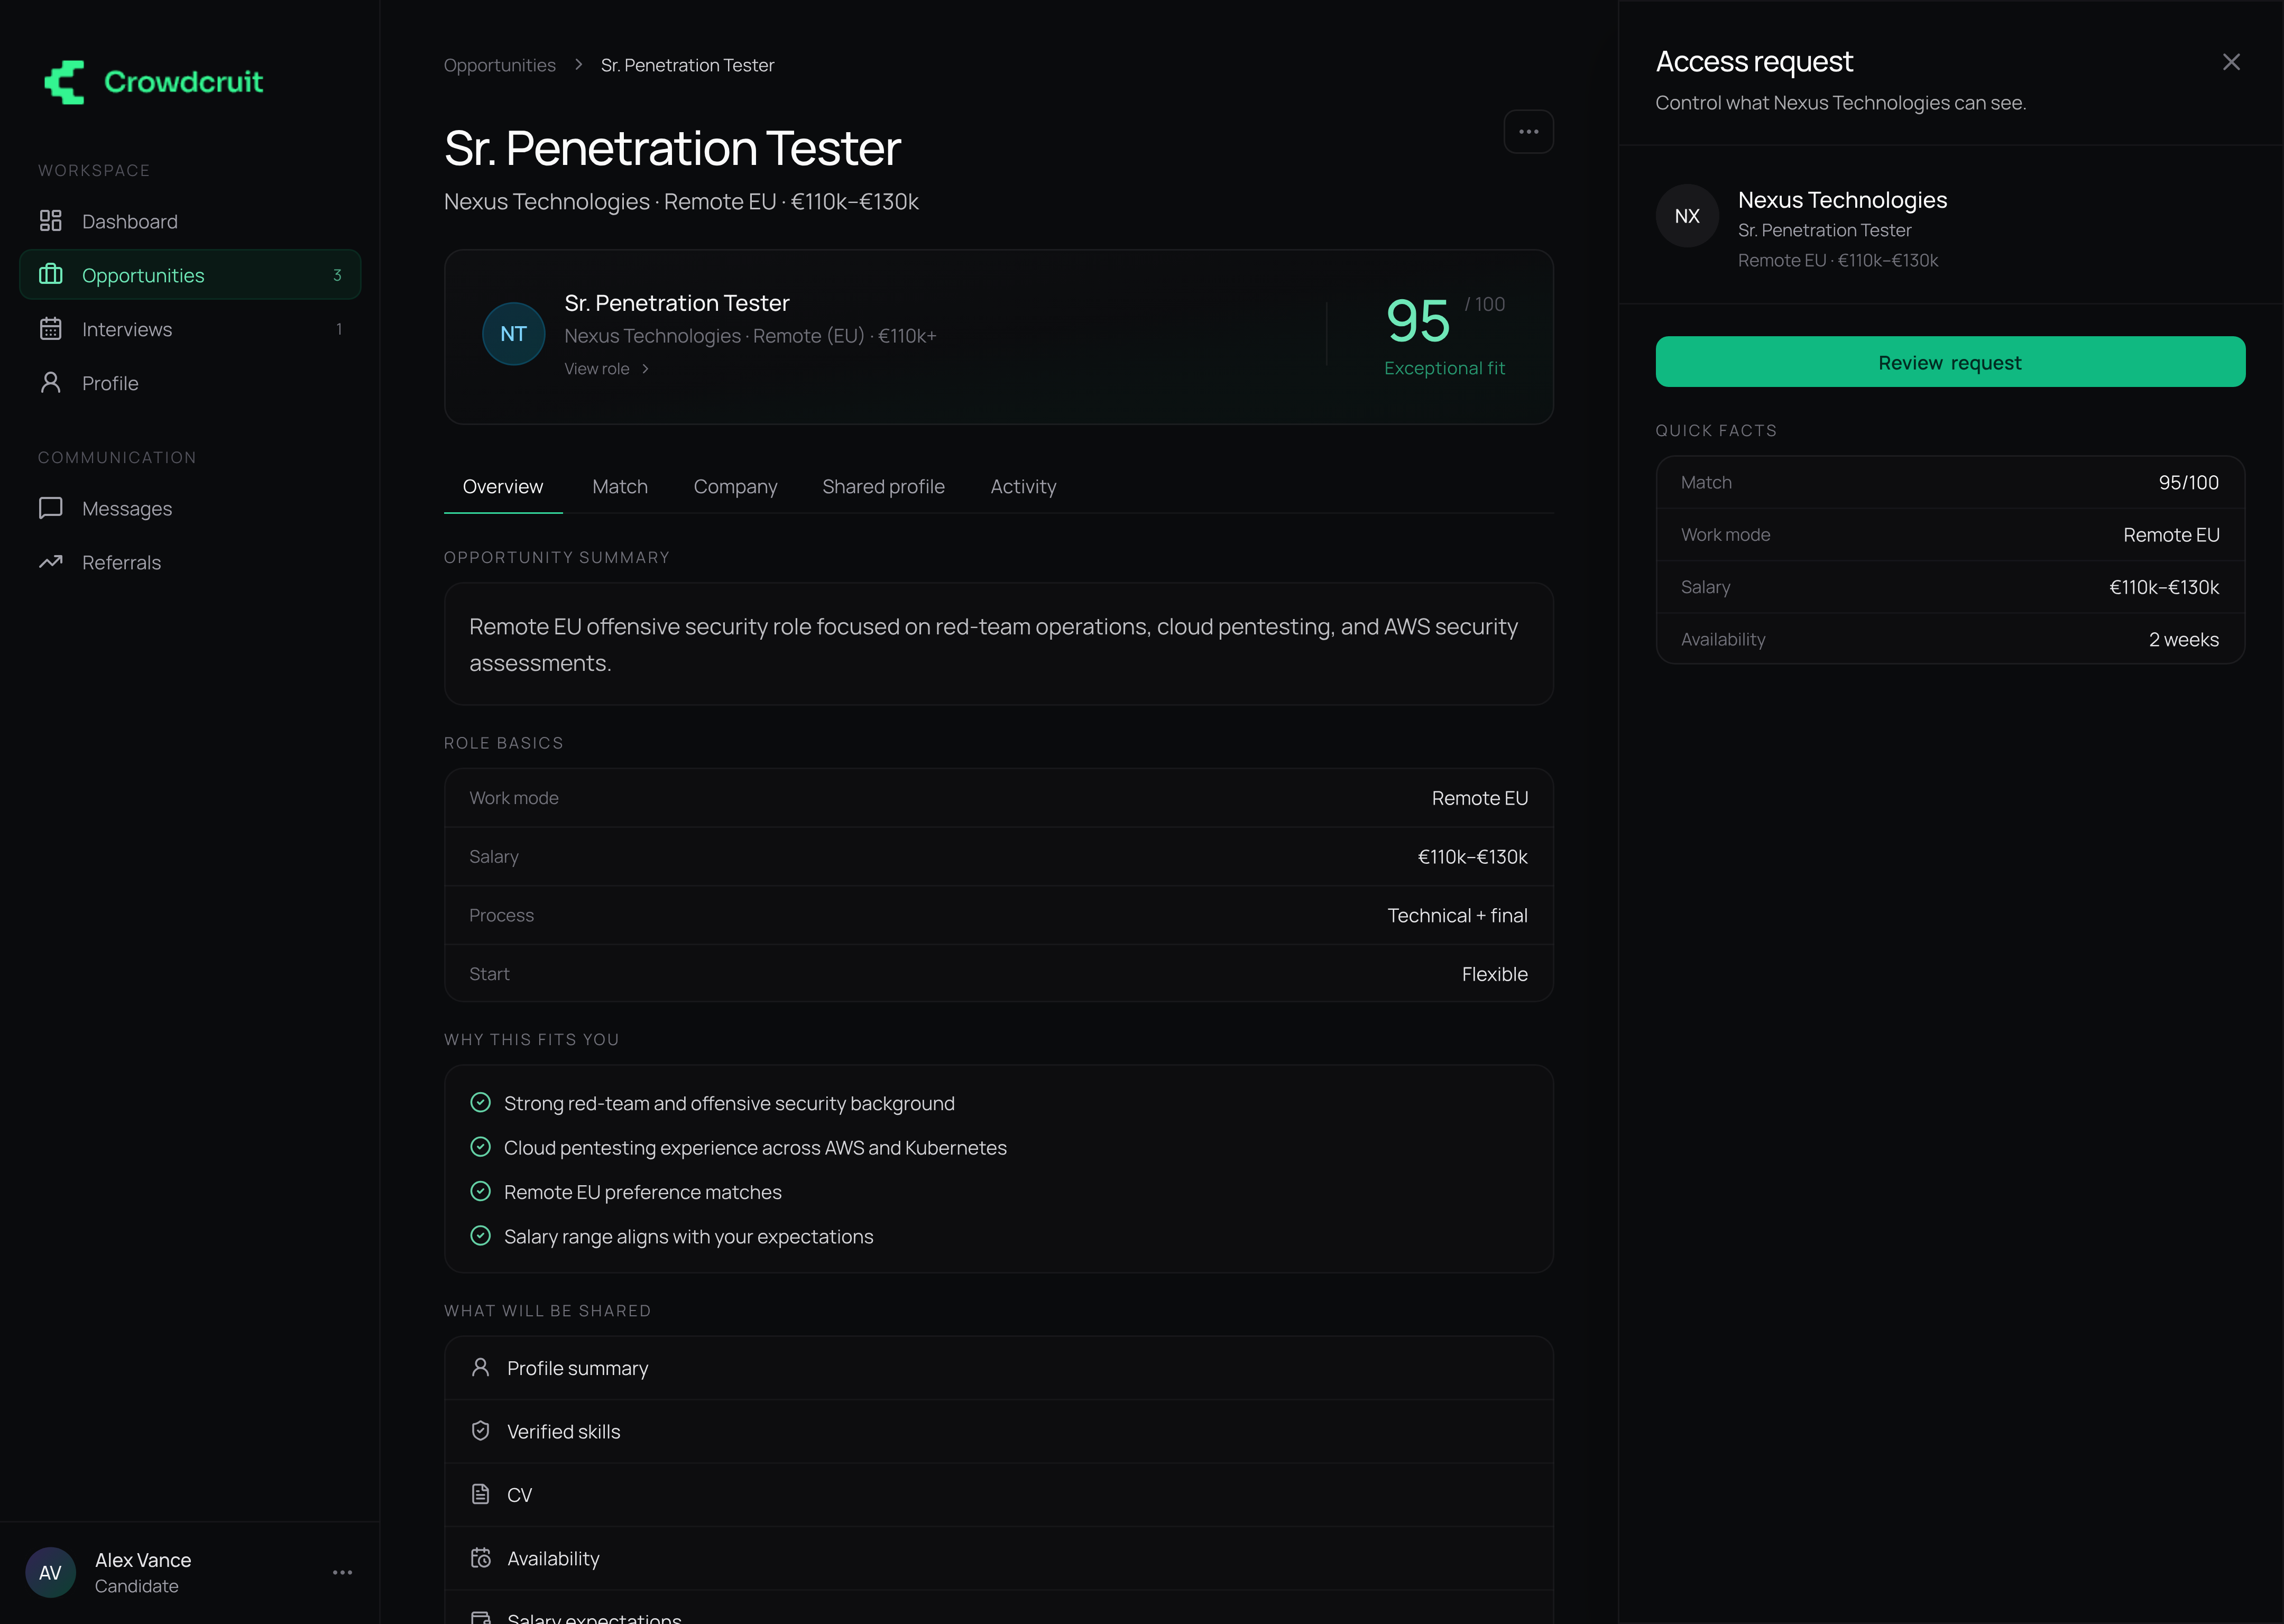Open the Shared profile tab

pyautogui.click(x=883, y=487)
